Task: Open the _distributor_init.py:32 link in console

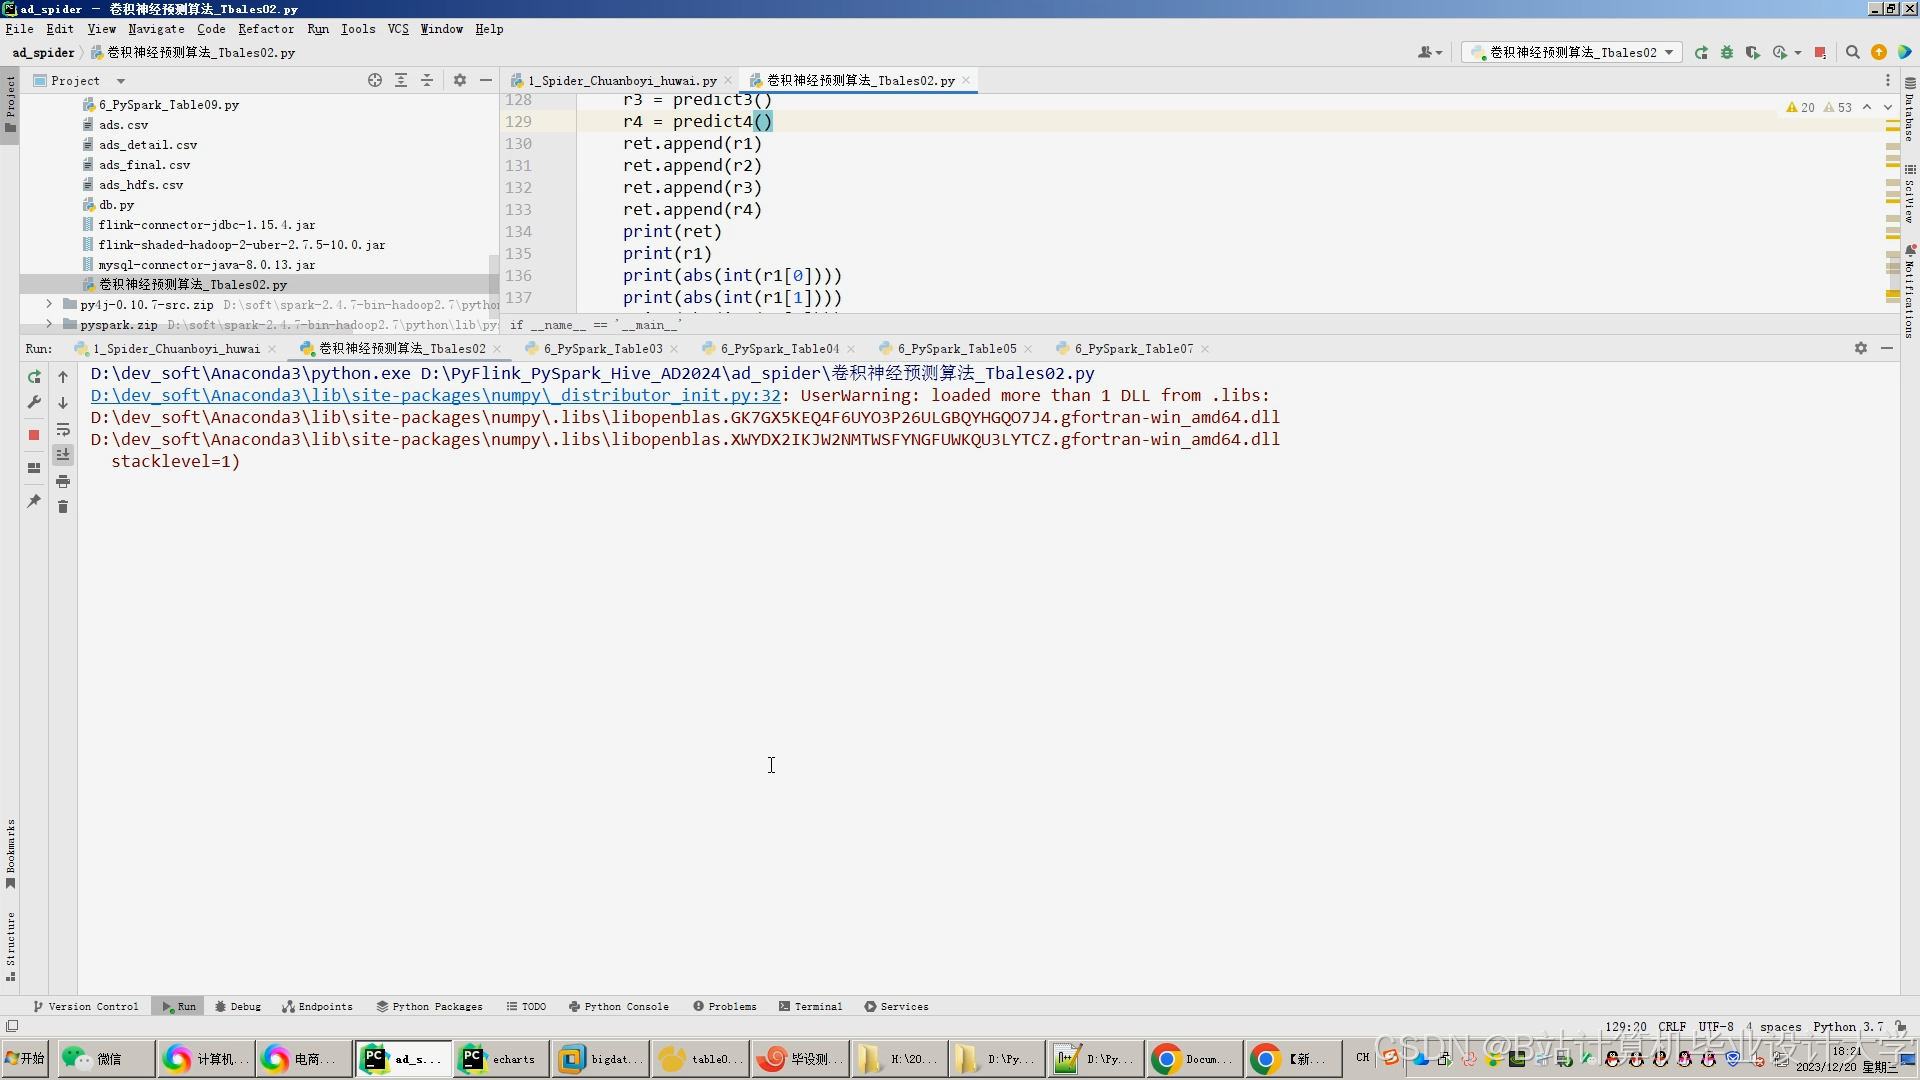Action: tap(435, 396)
